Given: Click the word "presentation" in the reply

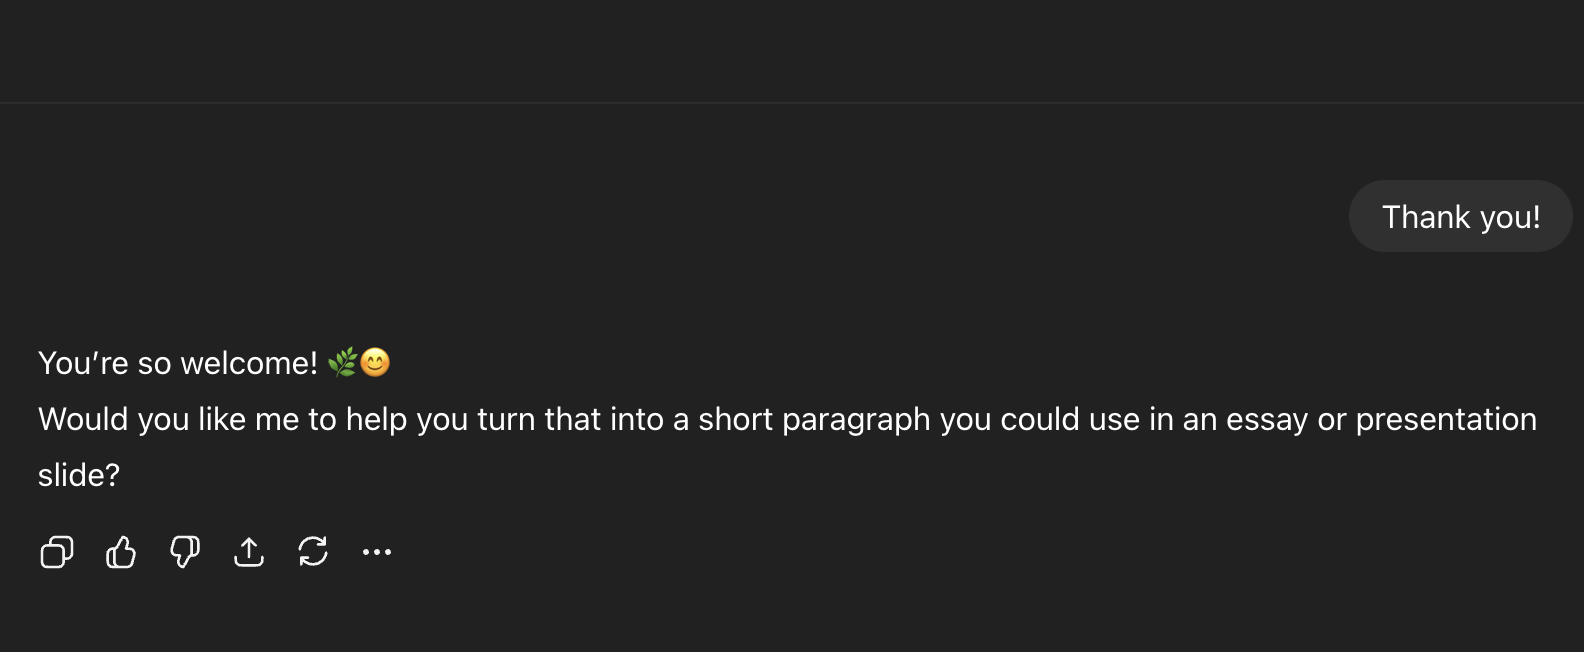Looking at the screenshot, I should click(1446, 419).
